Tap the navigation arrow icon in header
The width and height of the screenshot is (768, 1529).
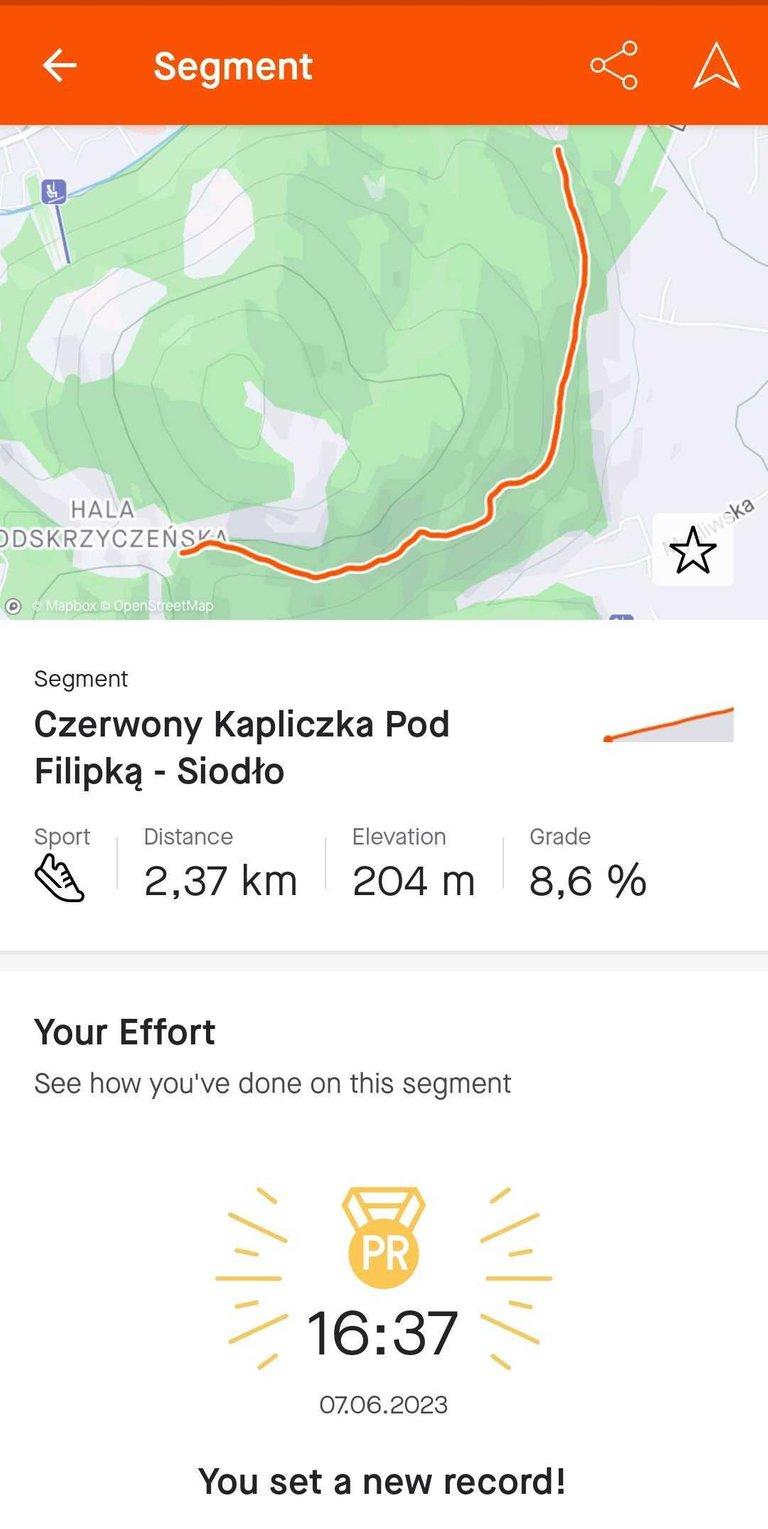click(716, 66)
